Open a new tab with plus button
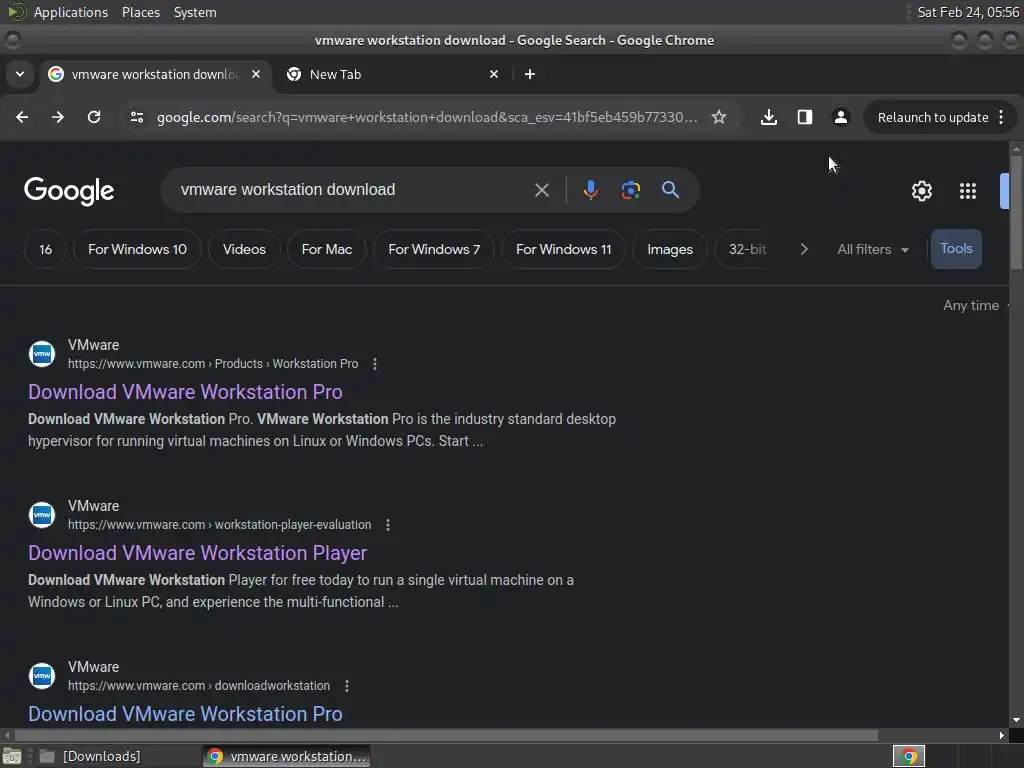This screenshot has height=768, width=1024. click(530, 74)
